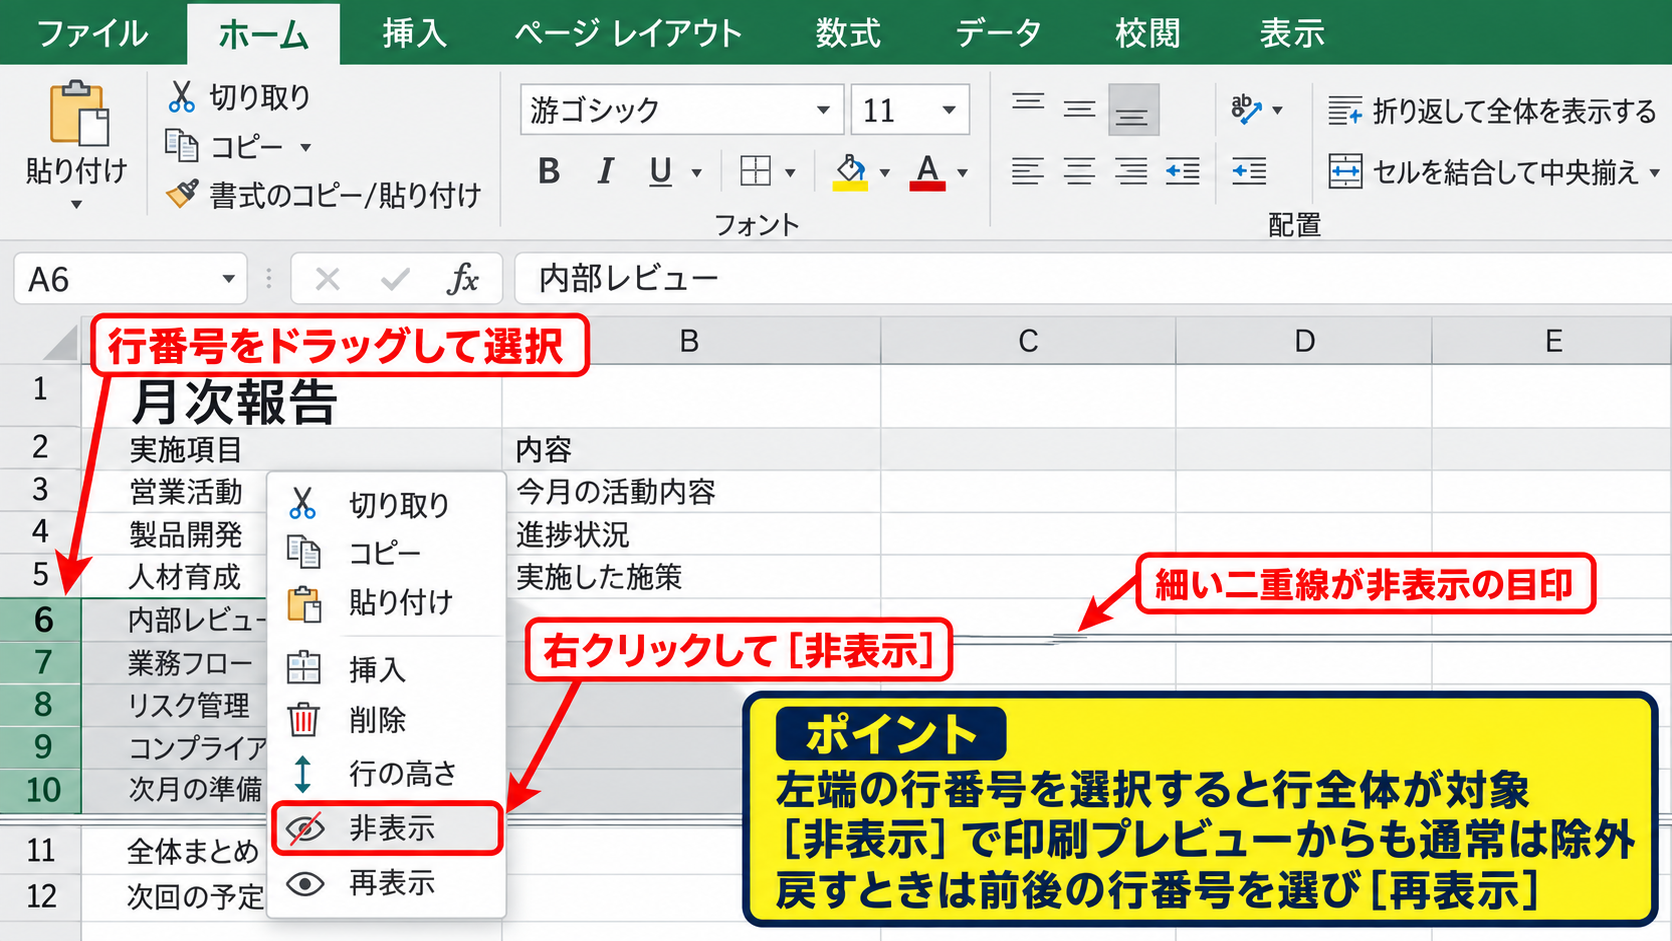The image size is (1672, 941).
Task: Expand the Name Box A6 dropdown
Action: [228, 279]
